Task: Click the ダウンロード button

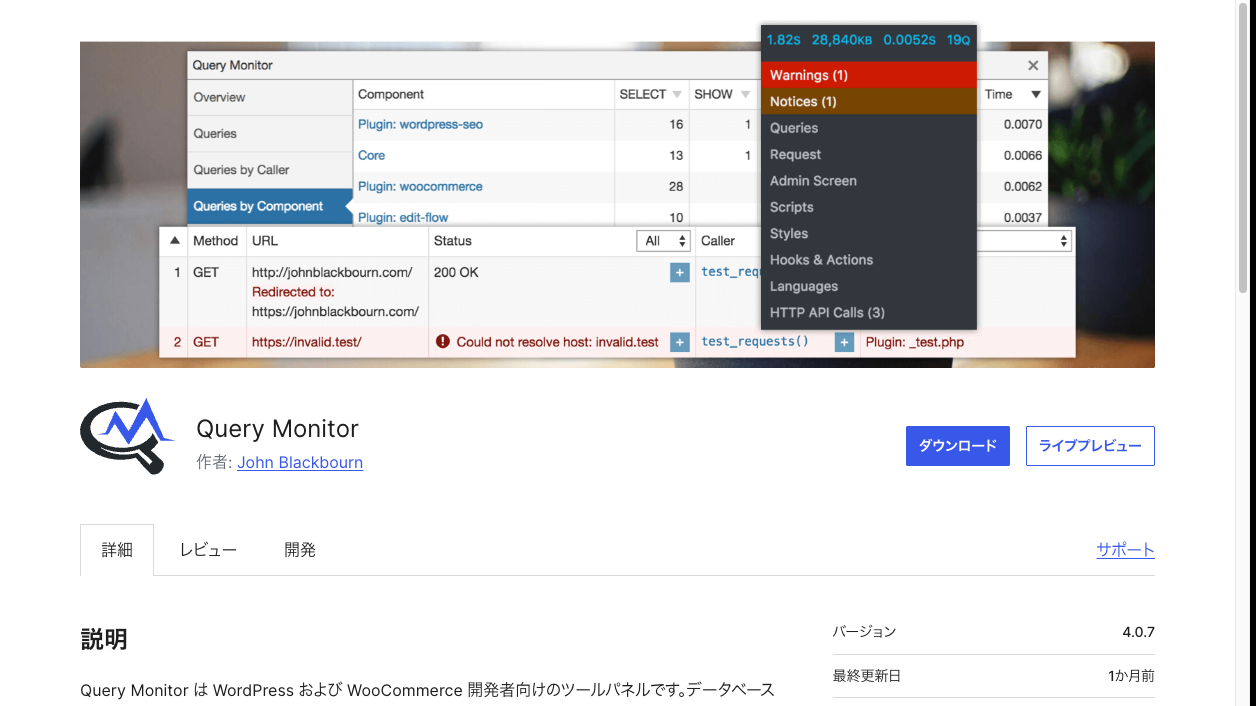Action: 958,446
